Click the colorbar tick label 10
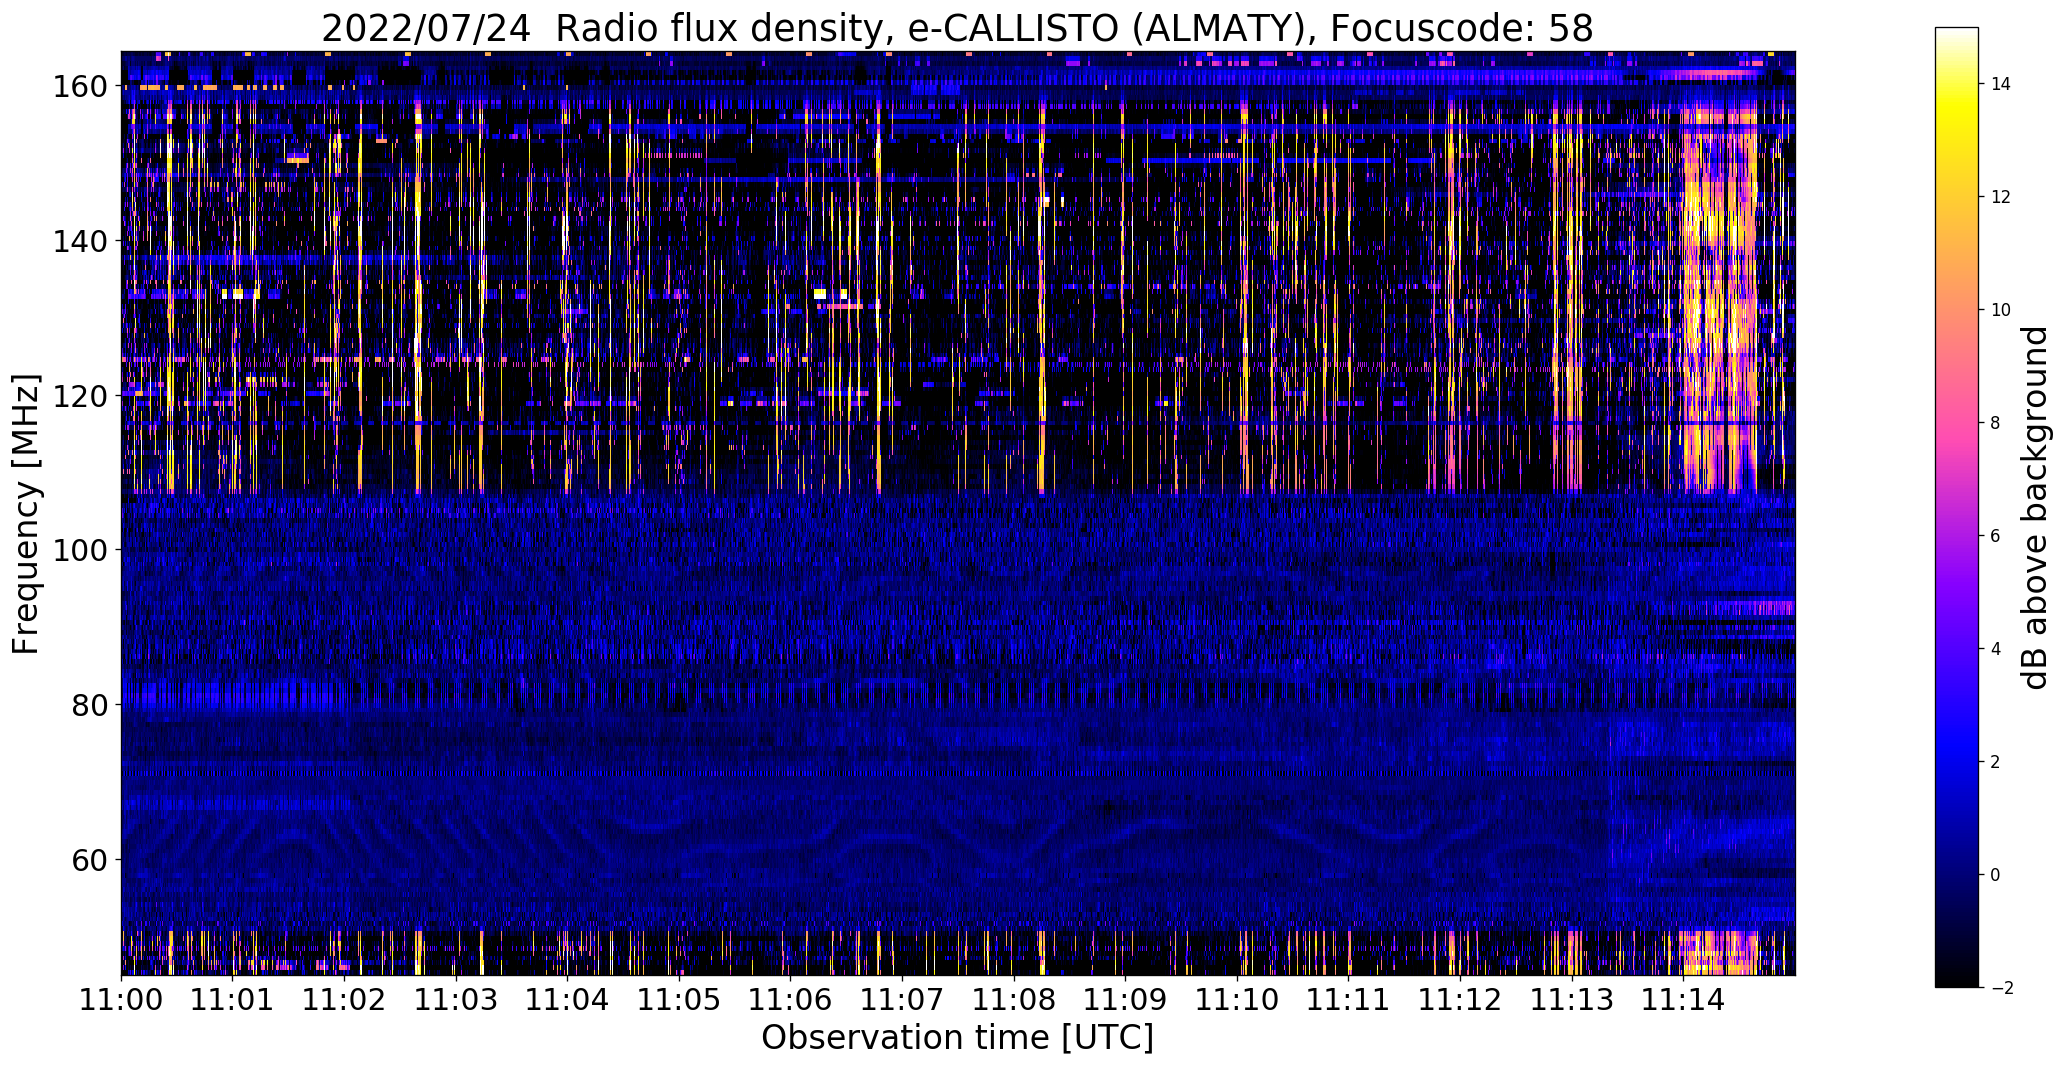Image resolution: width=2066 pixels, height=1067 pixels. click(x=2001, y=310)
